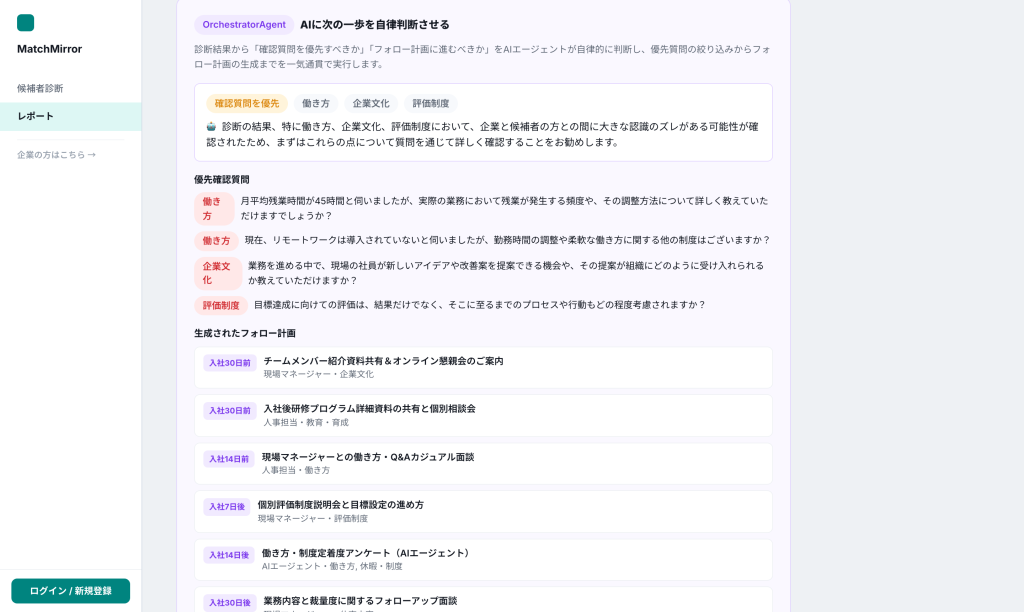Click the AIに次の一歩を自律判断させる heading
The height and width of the screenshot is (612, 1024).
[x=375, y=25]
